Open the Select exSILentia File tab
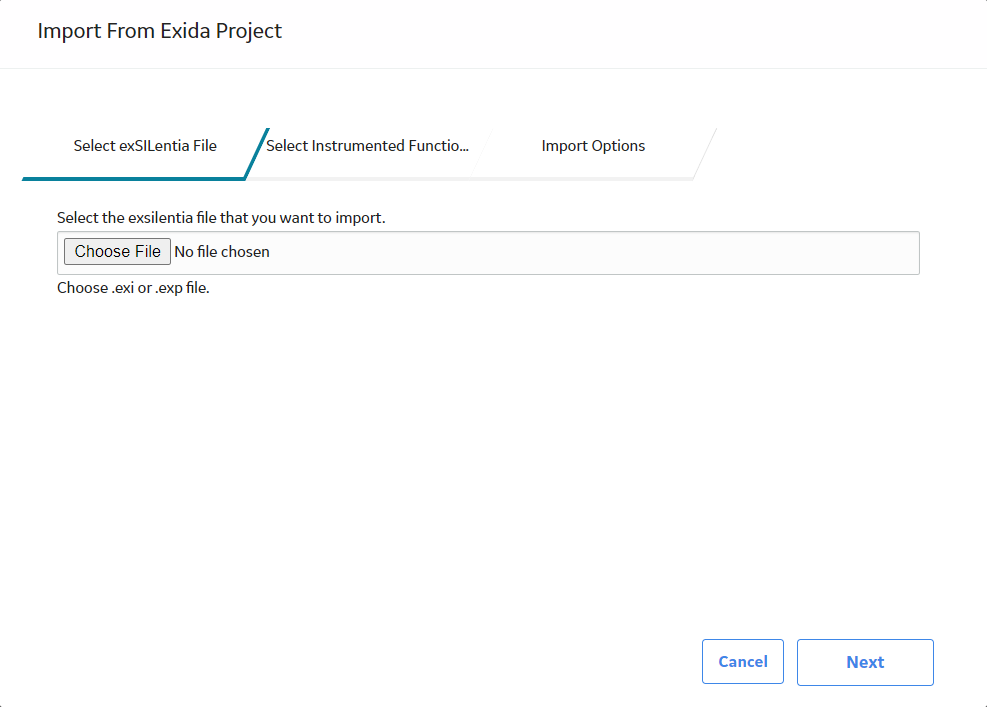Image resolution: width=987 pixels, height=707 pixels. tap(145, 146)
